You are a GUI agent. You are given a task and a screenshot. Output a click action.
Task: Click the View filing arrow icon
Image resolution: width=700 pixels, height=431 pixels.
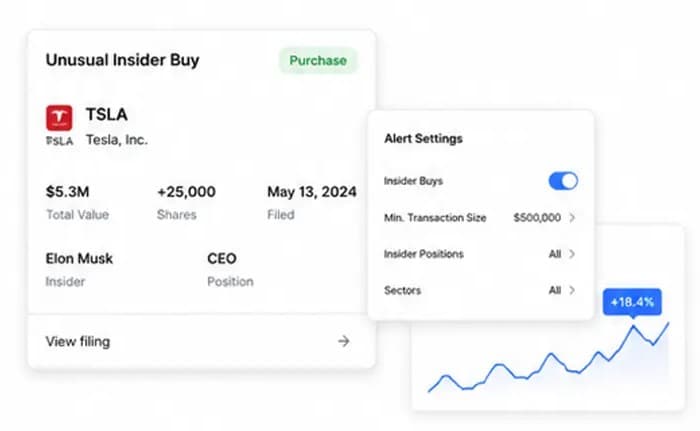[x=343, y=341]
